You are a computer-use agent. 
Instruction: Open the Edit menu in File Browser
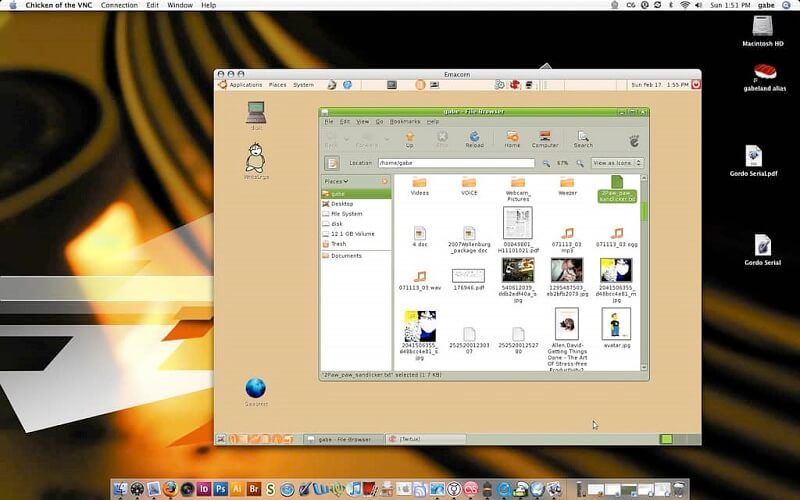click(x=345, y=121)
